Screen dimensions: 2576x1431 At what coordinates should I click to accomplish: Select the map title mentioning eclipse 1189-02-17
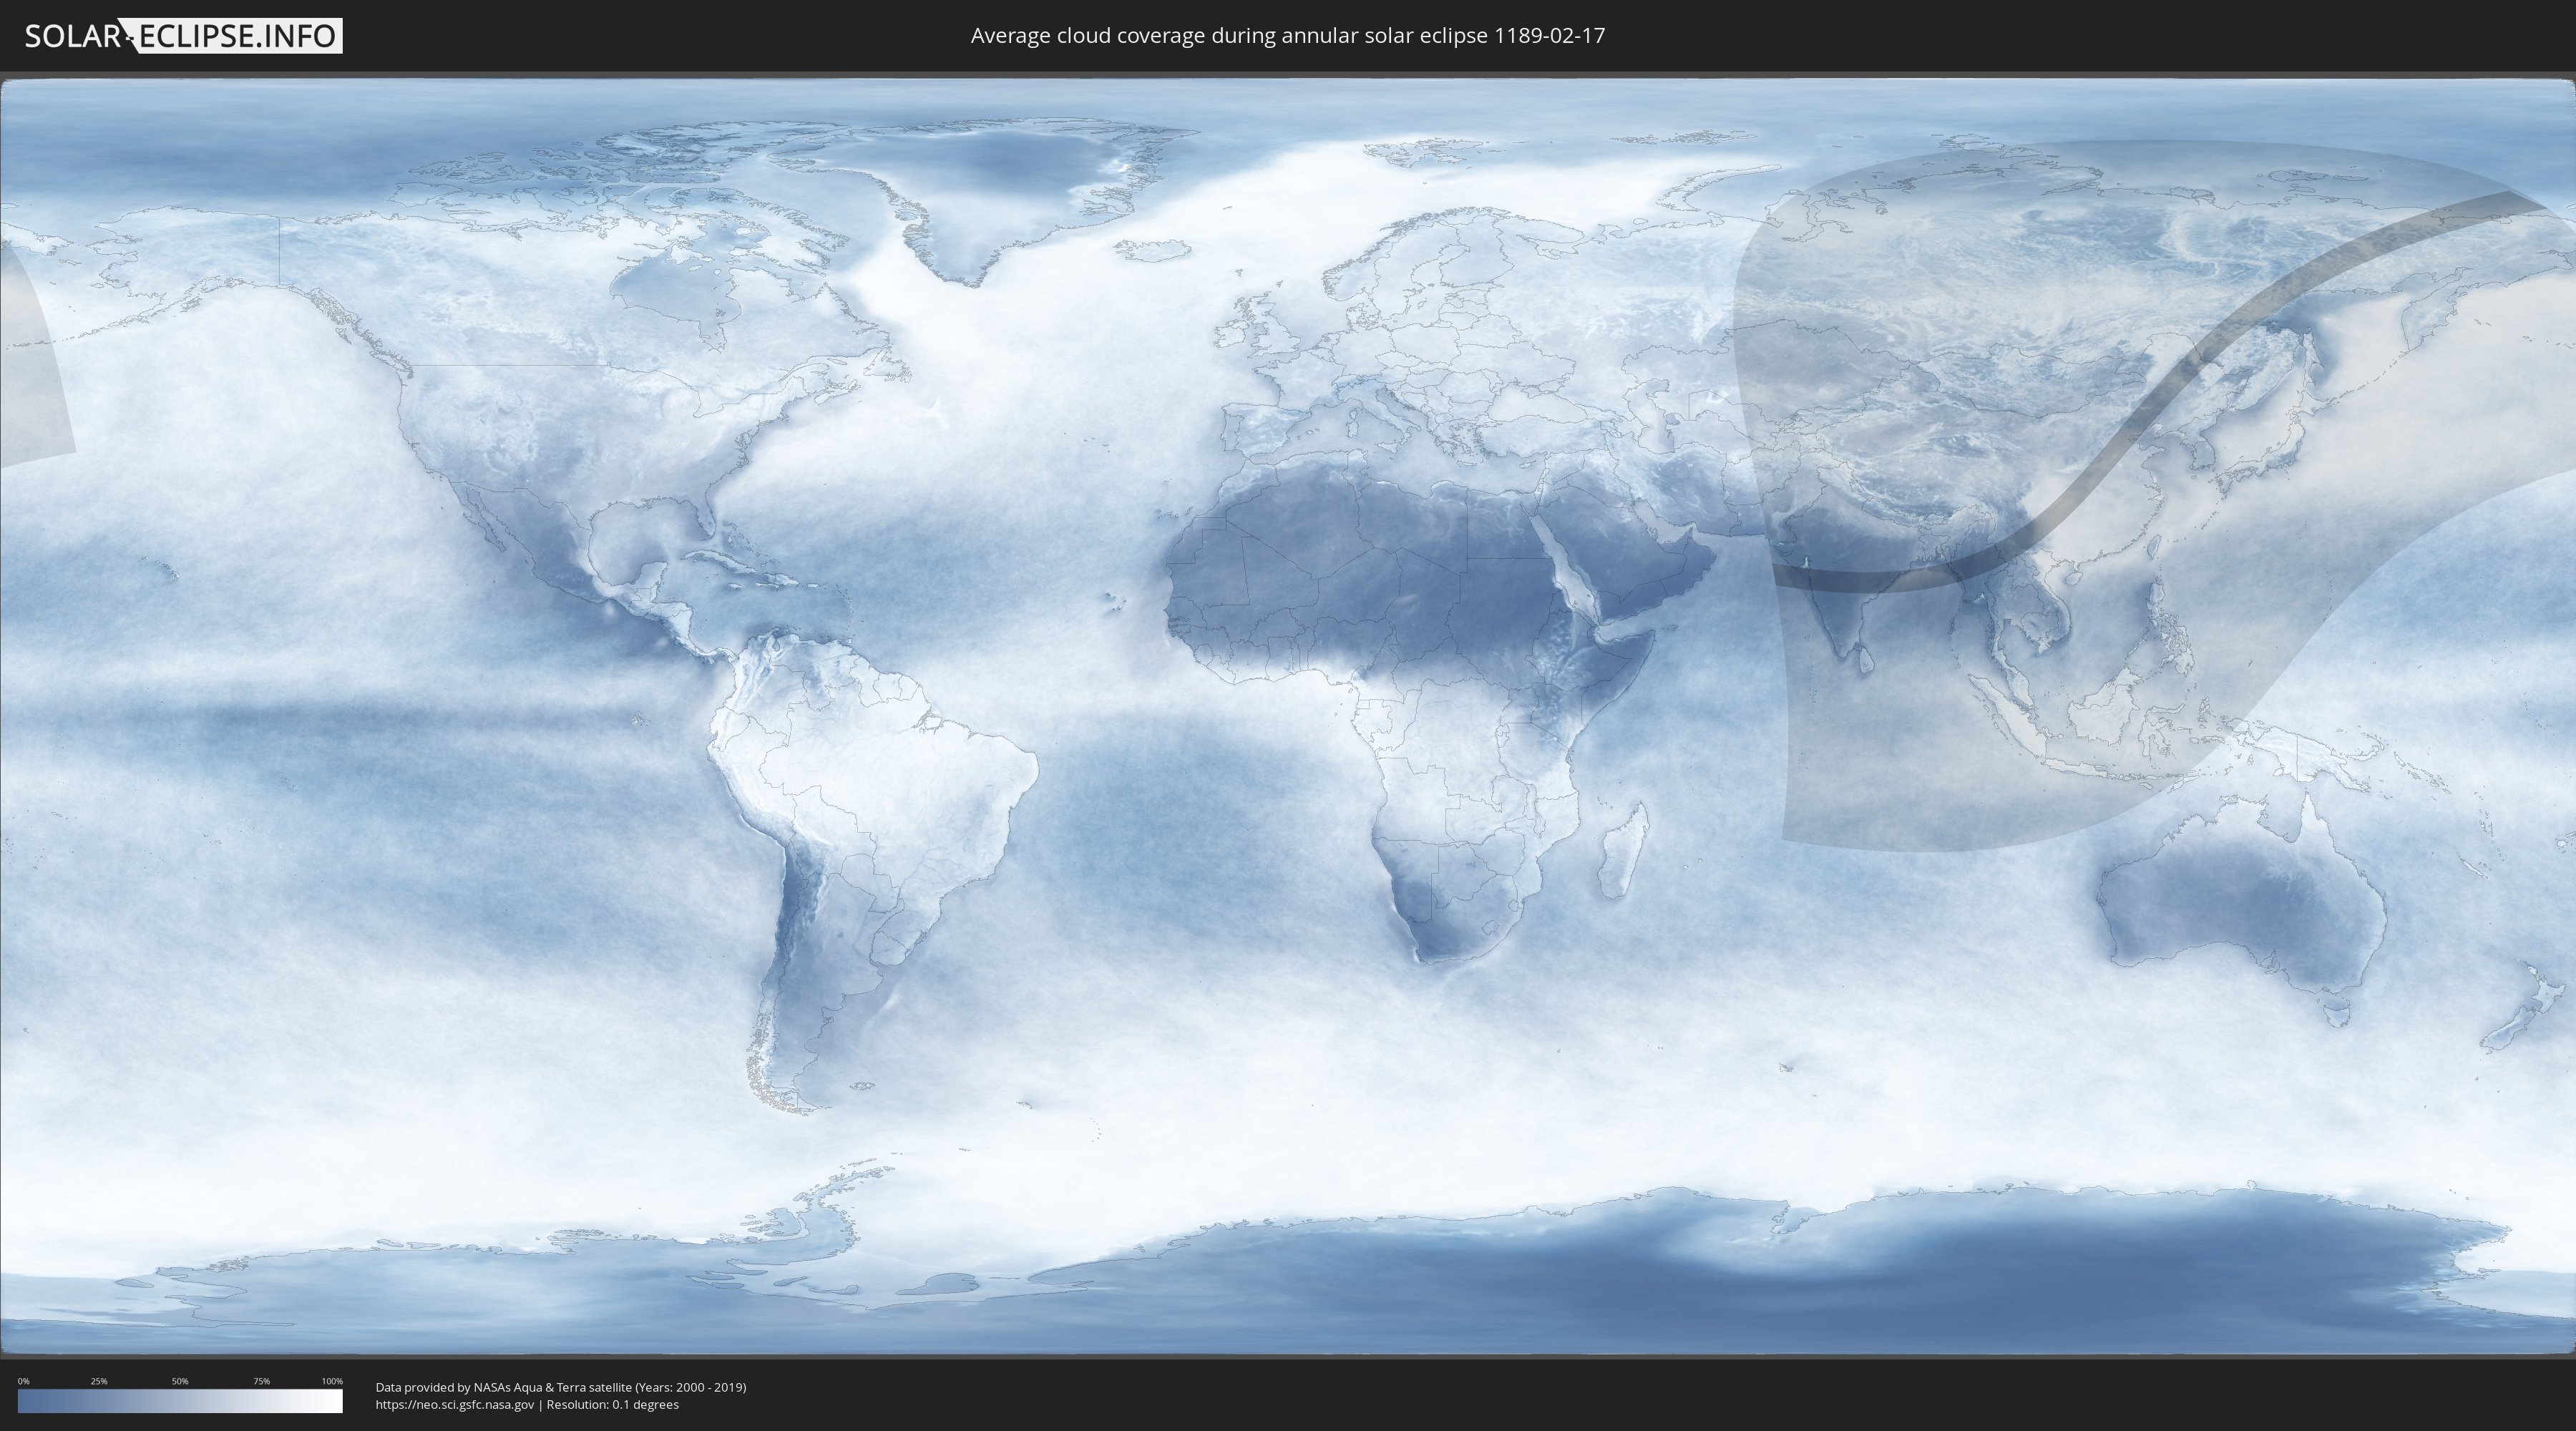coord(1287,36)
